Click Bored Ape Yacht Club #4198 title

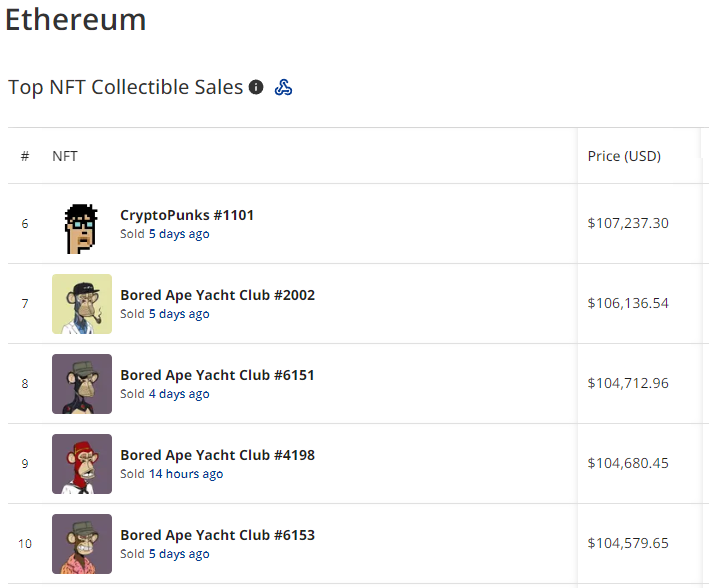tap(217, 455)
